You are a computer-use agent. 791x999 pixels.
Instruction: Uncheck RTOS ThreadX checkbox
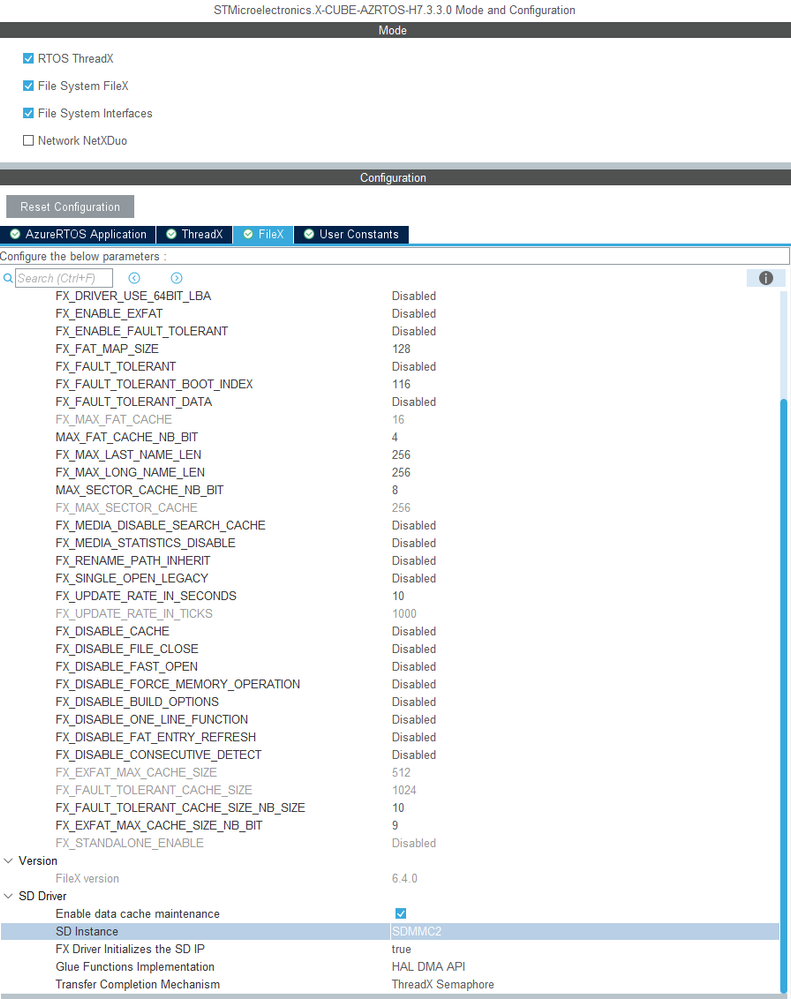click(28, 59)
